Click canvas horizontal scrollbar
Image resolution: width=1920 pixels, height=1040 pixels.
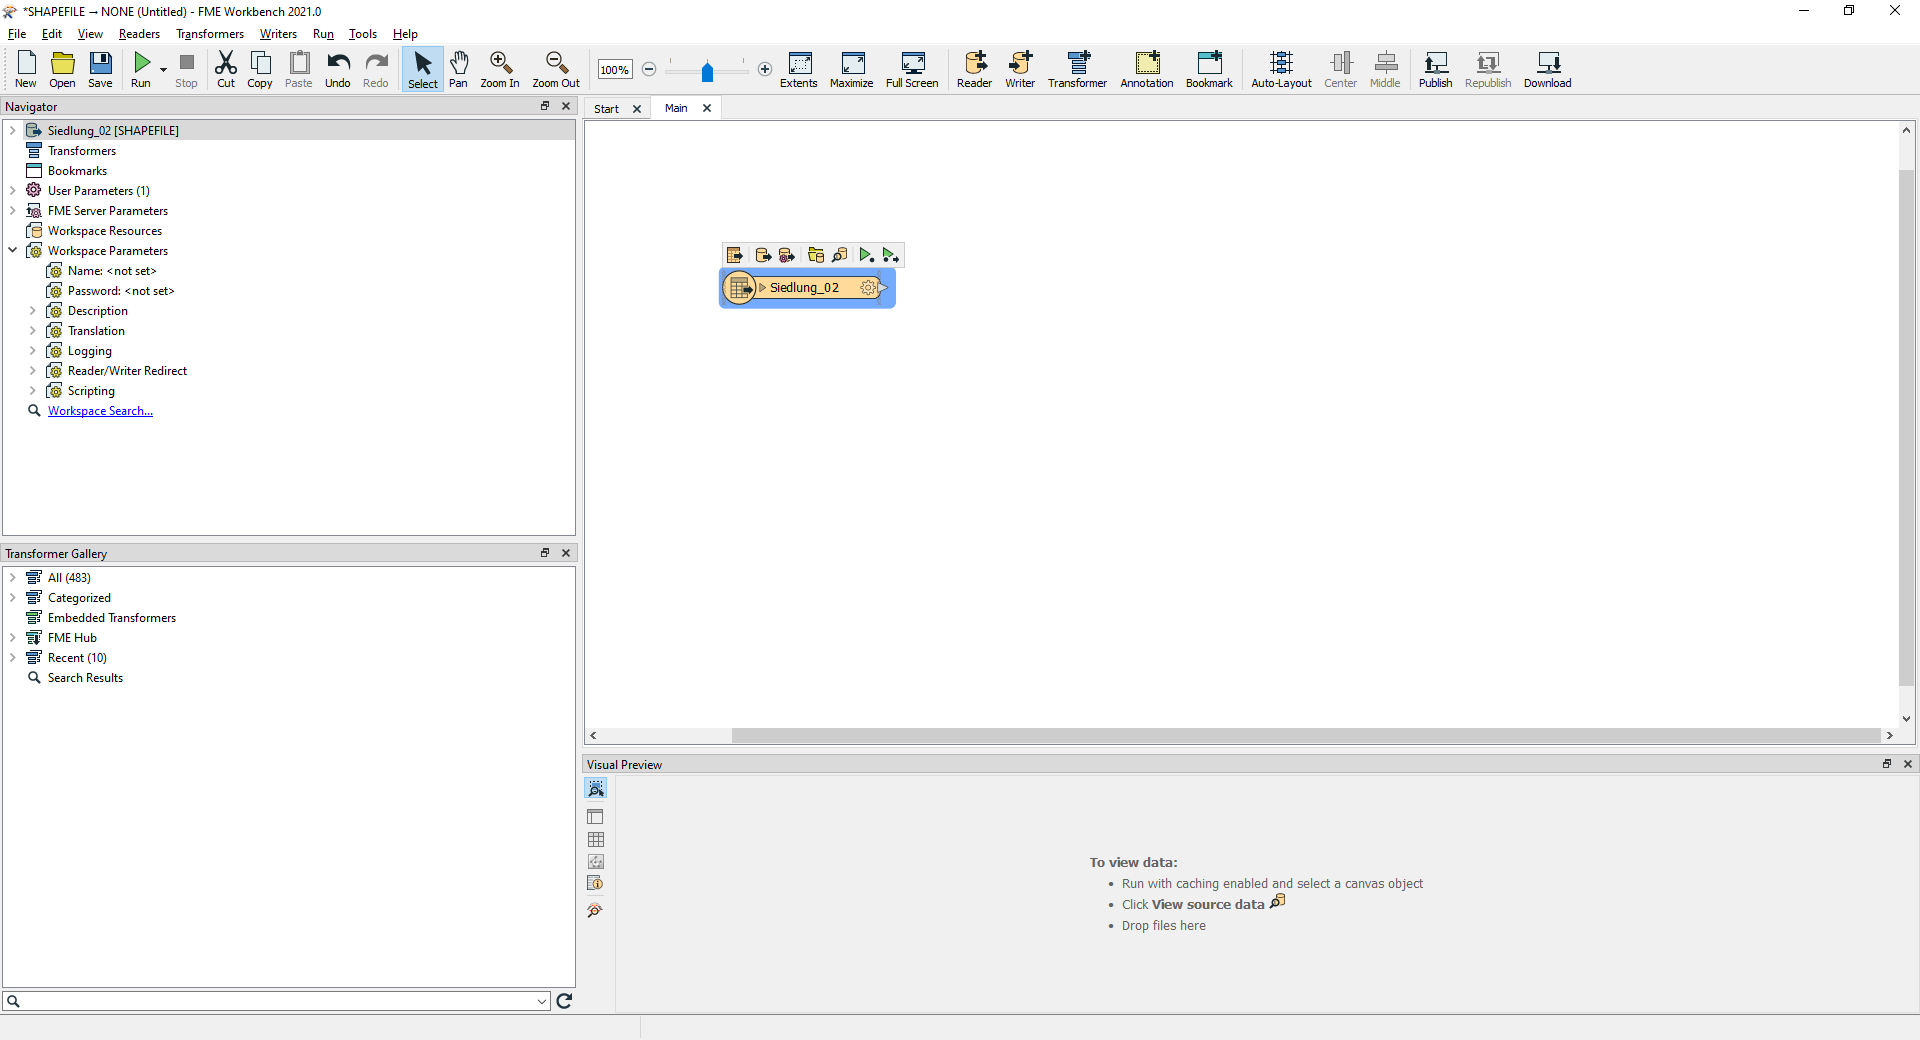pos(1305,736)
